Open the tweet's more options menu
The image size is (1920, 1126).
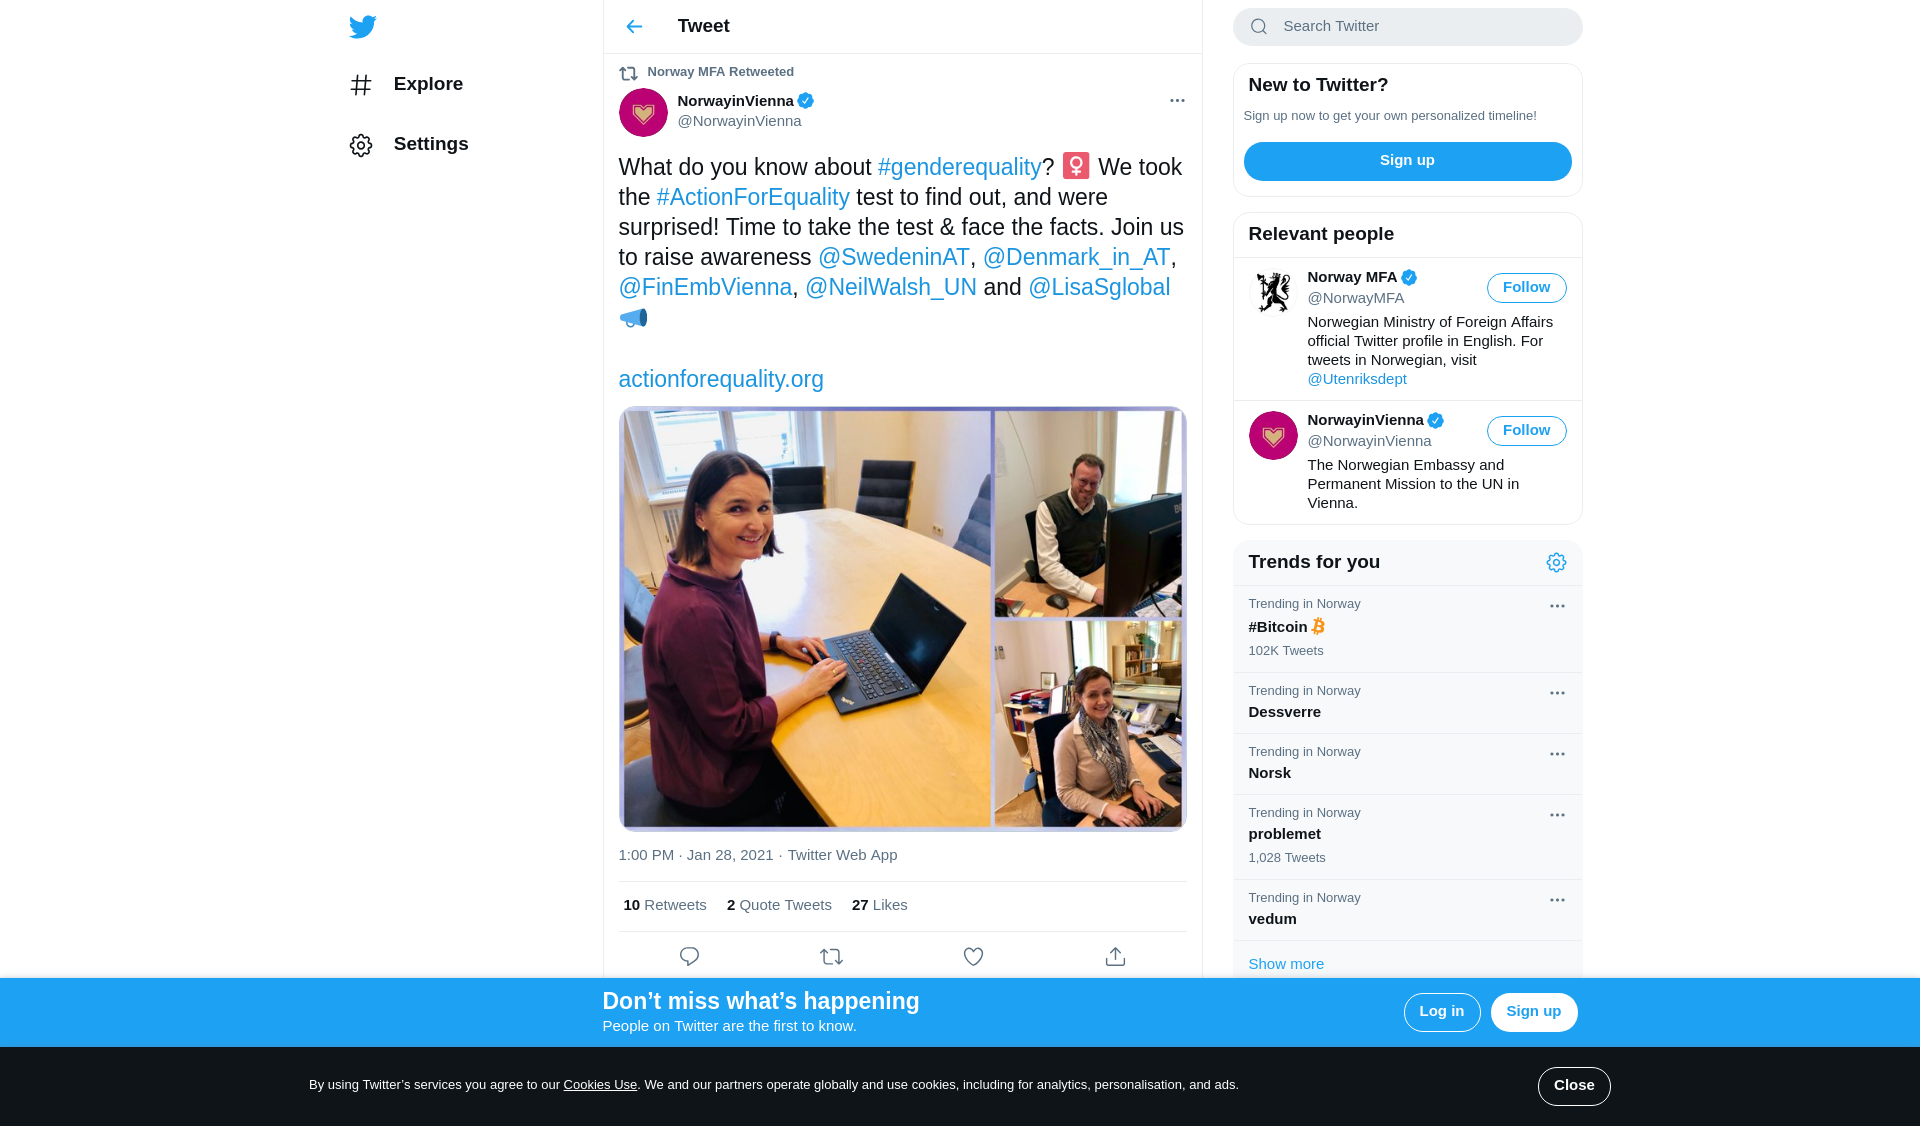pyautogui.click(x=1177, y=101)
